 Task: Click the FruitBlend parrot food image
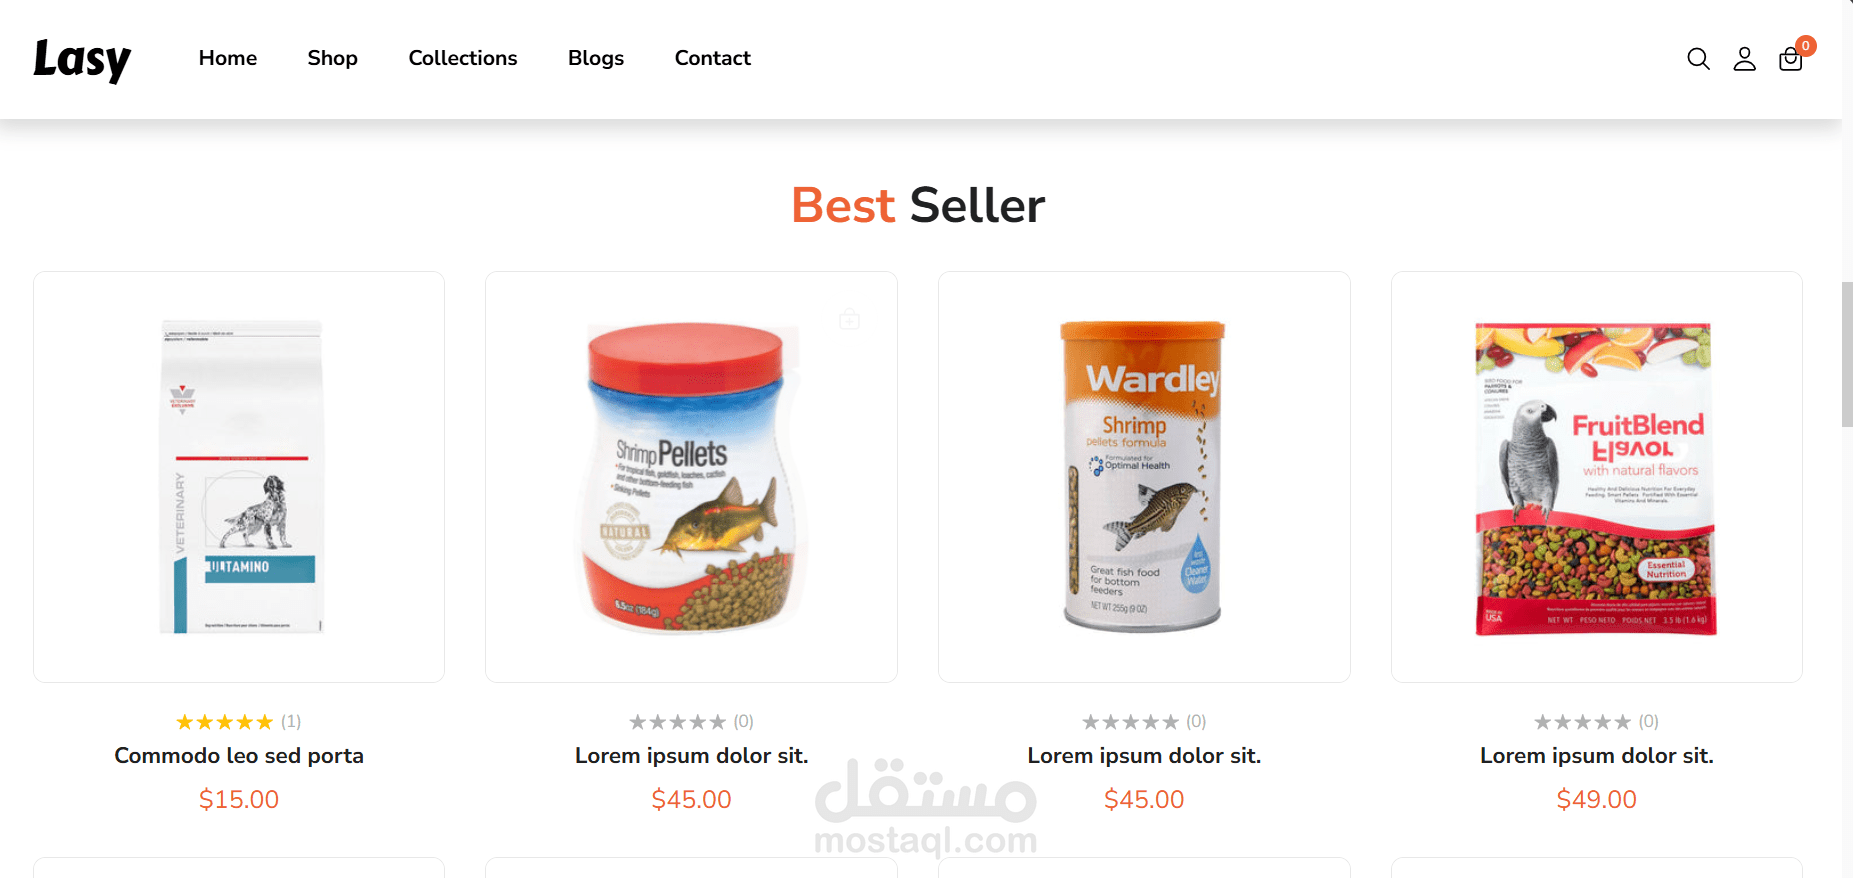pos(1596,479)
